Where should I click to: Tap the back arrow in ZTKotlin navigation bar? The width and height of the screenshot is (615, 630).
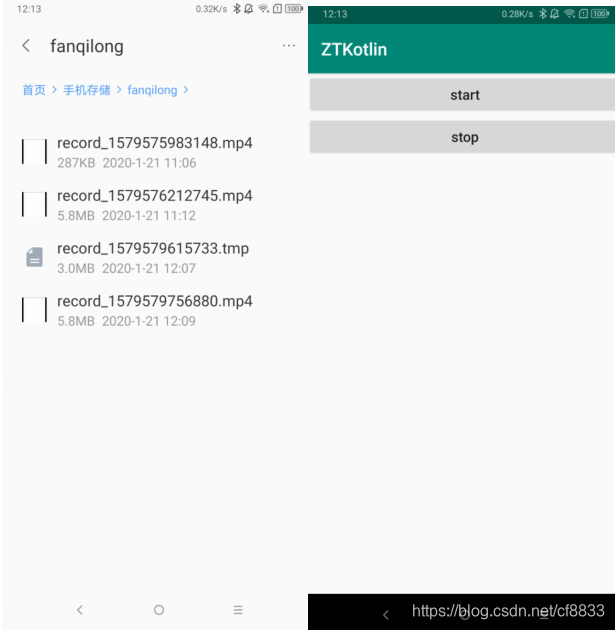pyautogui.click(x=386, y=614)
